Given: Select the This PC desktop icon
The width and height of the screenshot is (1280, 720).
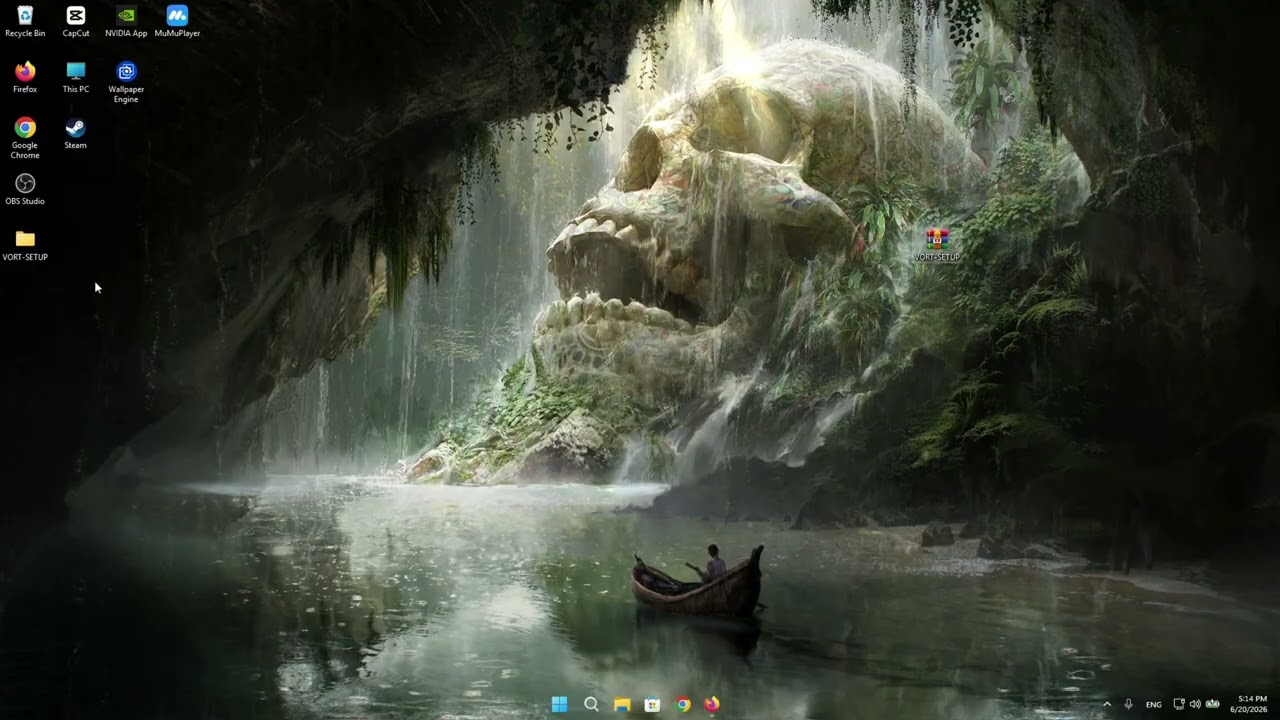Looking at the screenshot, I should 76,77.
